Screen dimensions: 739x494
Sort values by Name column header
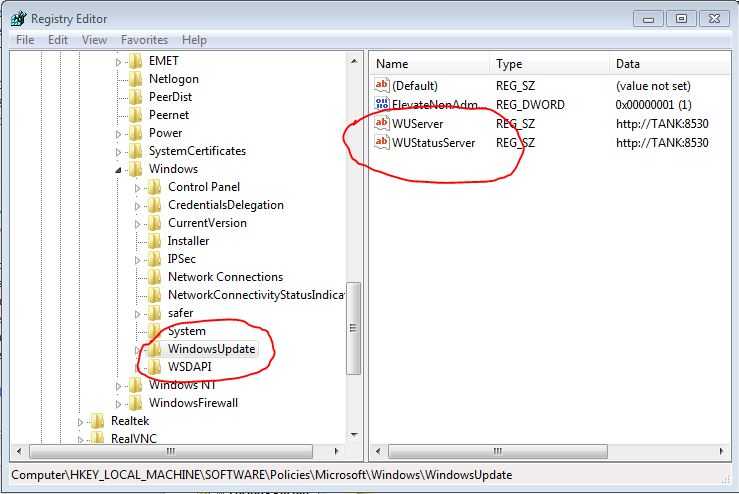tap(430, 64)
